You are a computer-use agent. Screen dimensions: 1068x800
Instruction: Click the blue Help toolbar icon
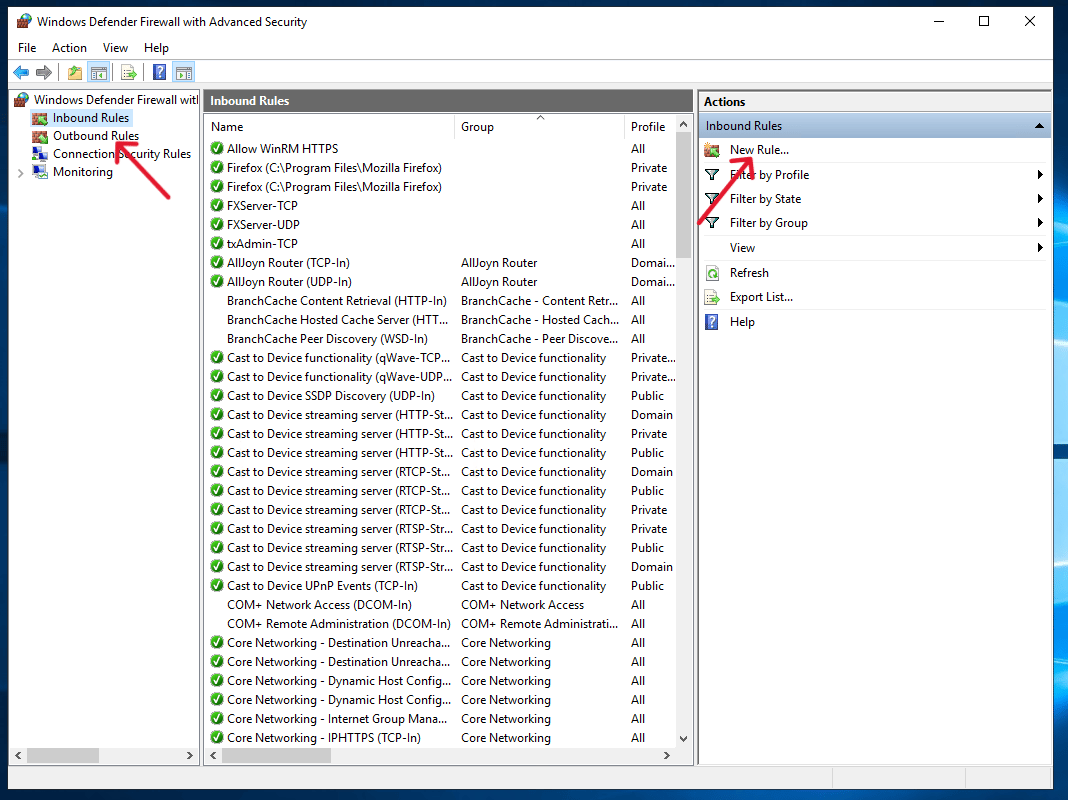click(x=159, y=72)
